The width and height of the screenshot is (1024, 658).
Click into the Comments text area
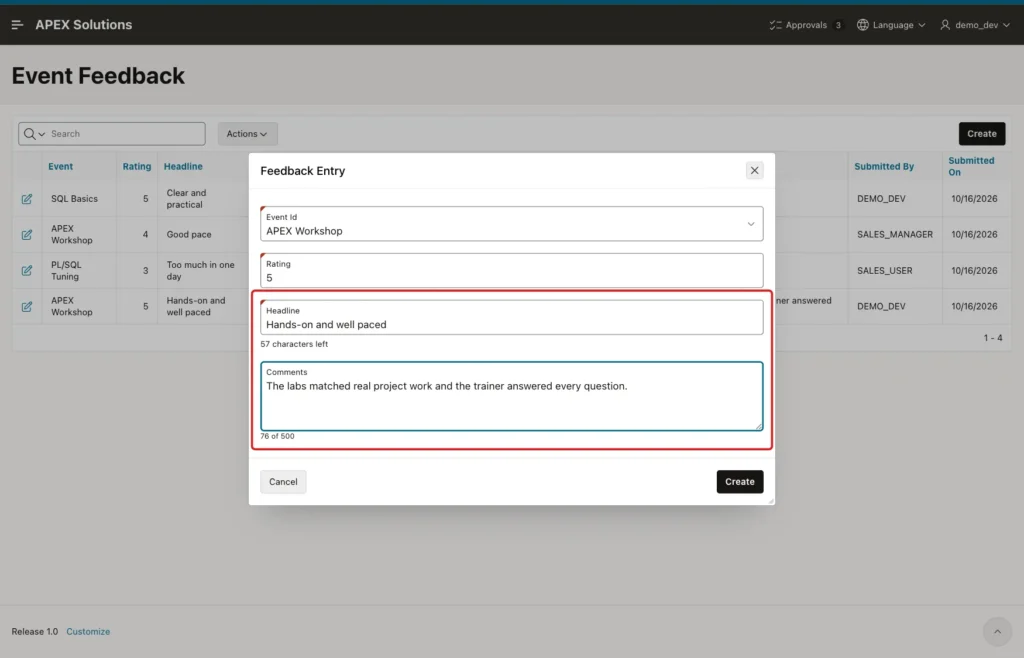[511, 396]
